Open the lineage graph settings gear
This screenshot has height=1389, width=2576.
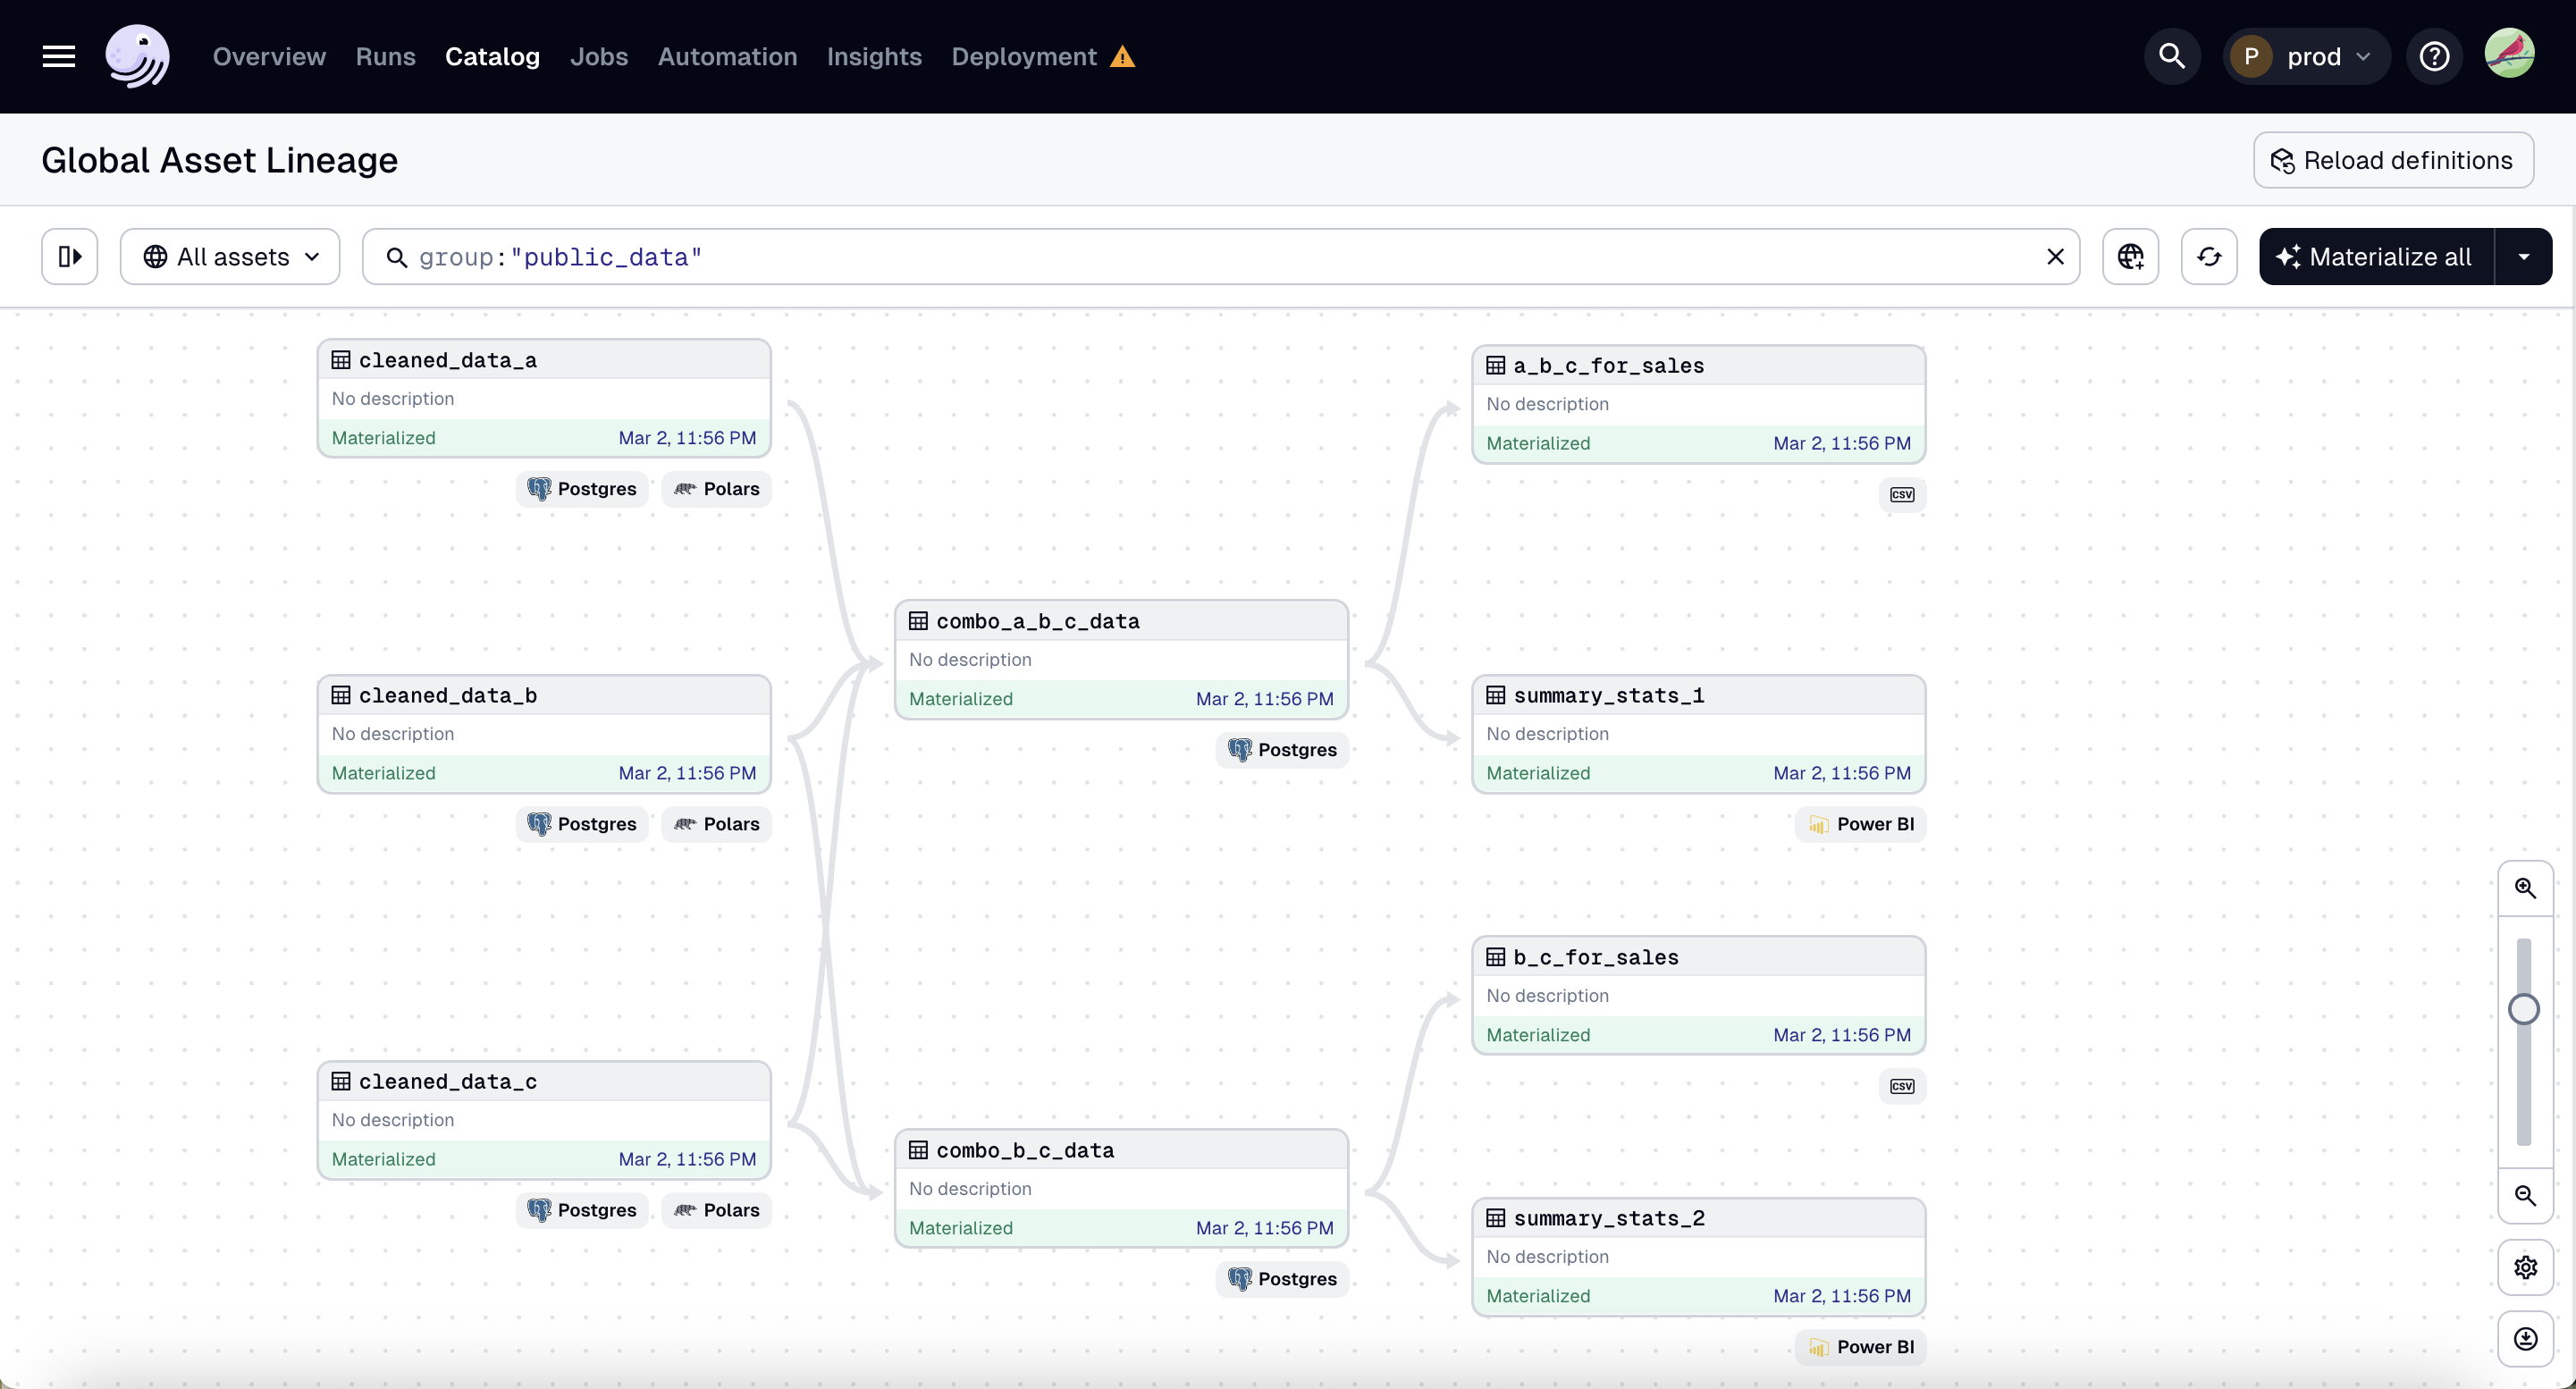2526,1267
